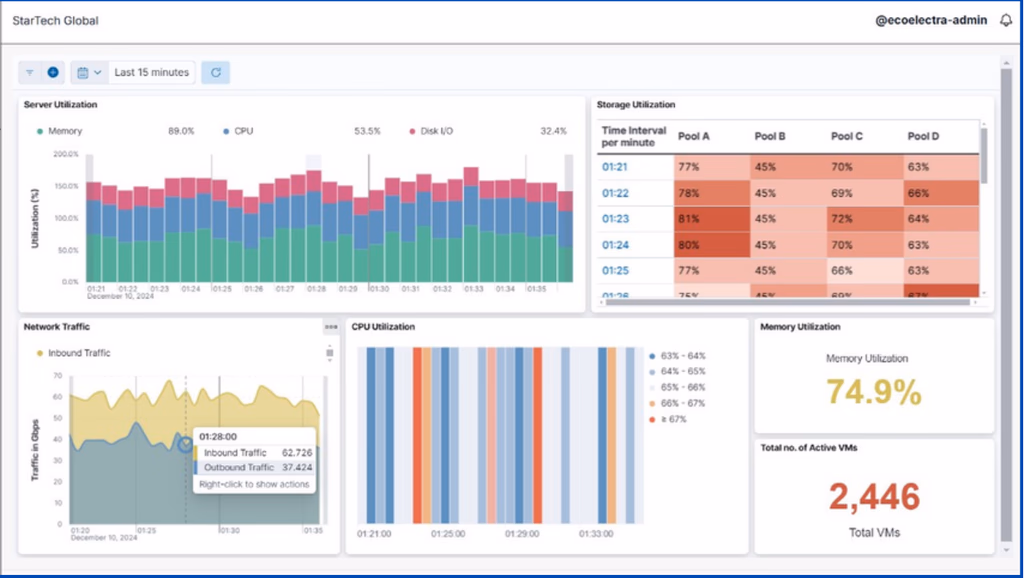
Task: Toggle the Network Traffic legend list icon
Action: coord(330,353)
